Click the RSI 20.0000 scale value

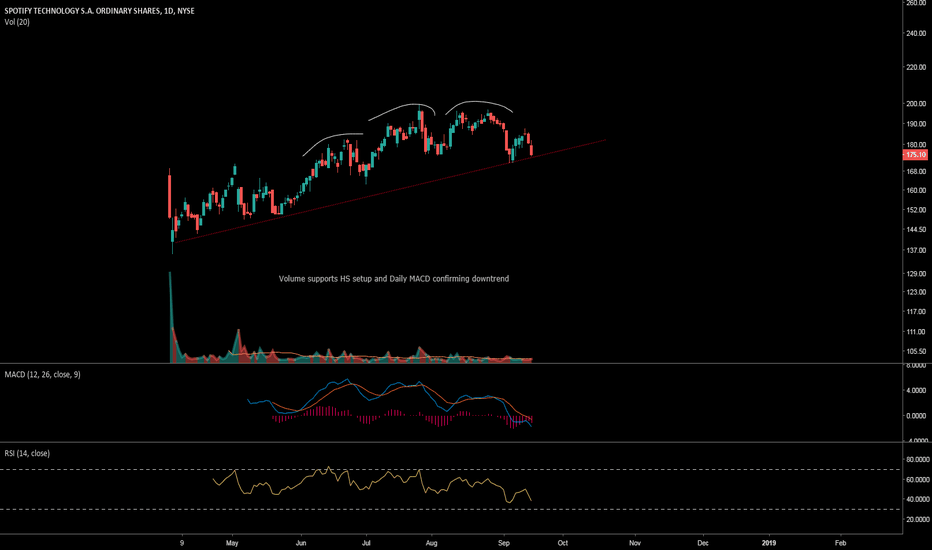point(918,520)
